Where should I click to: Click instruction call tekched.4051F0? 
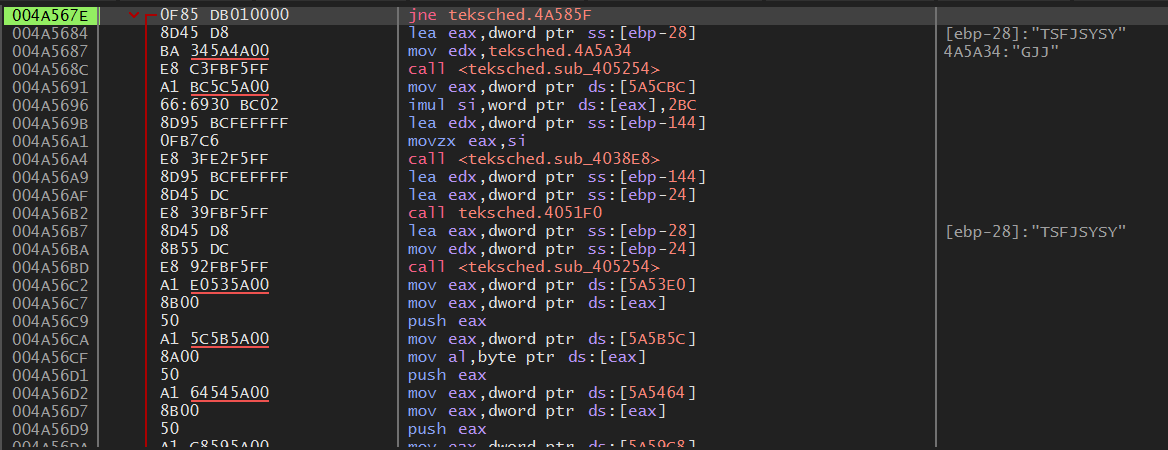point(505,213)
